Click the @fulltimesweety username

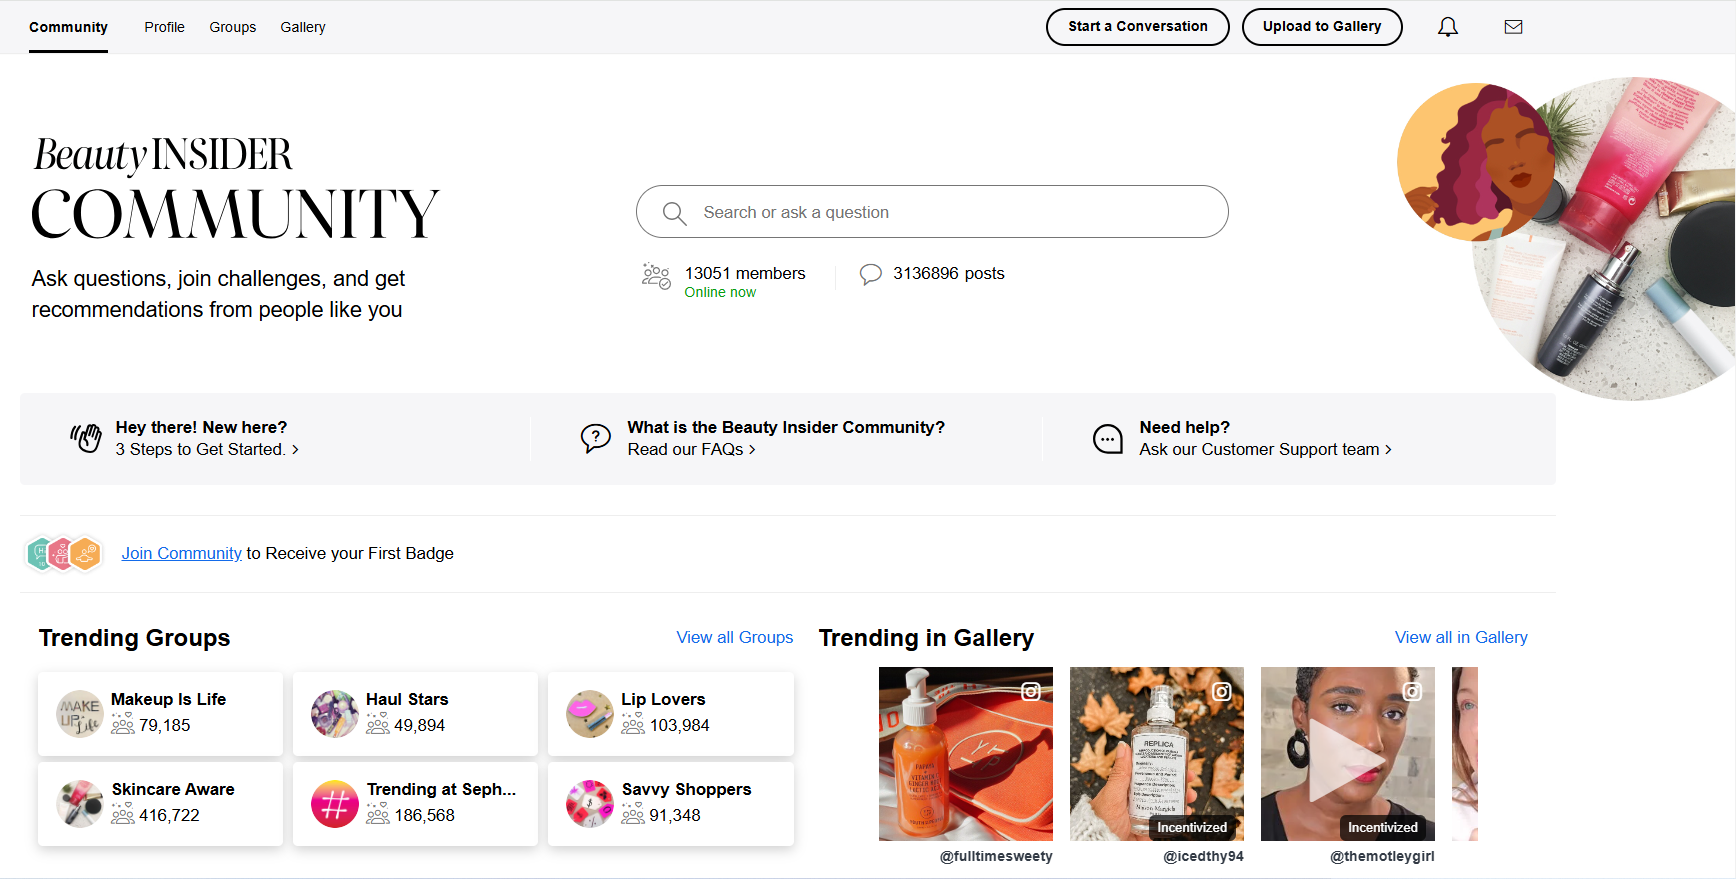pyautogui.click(x=996, y=856)
